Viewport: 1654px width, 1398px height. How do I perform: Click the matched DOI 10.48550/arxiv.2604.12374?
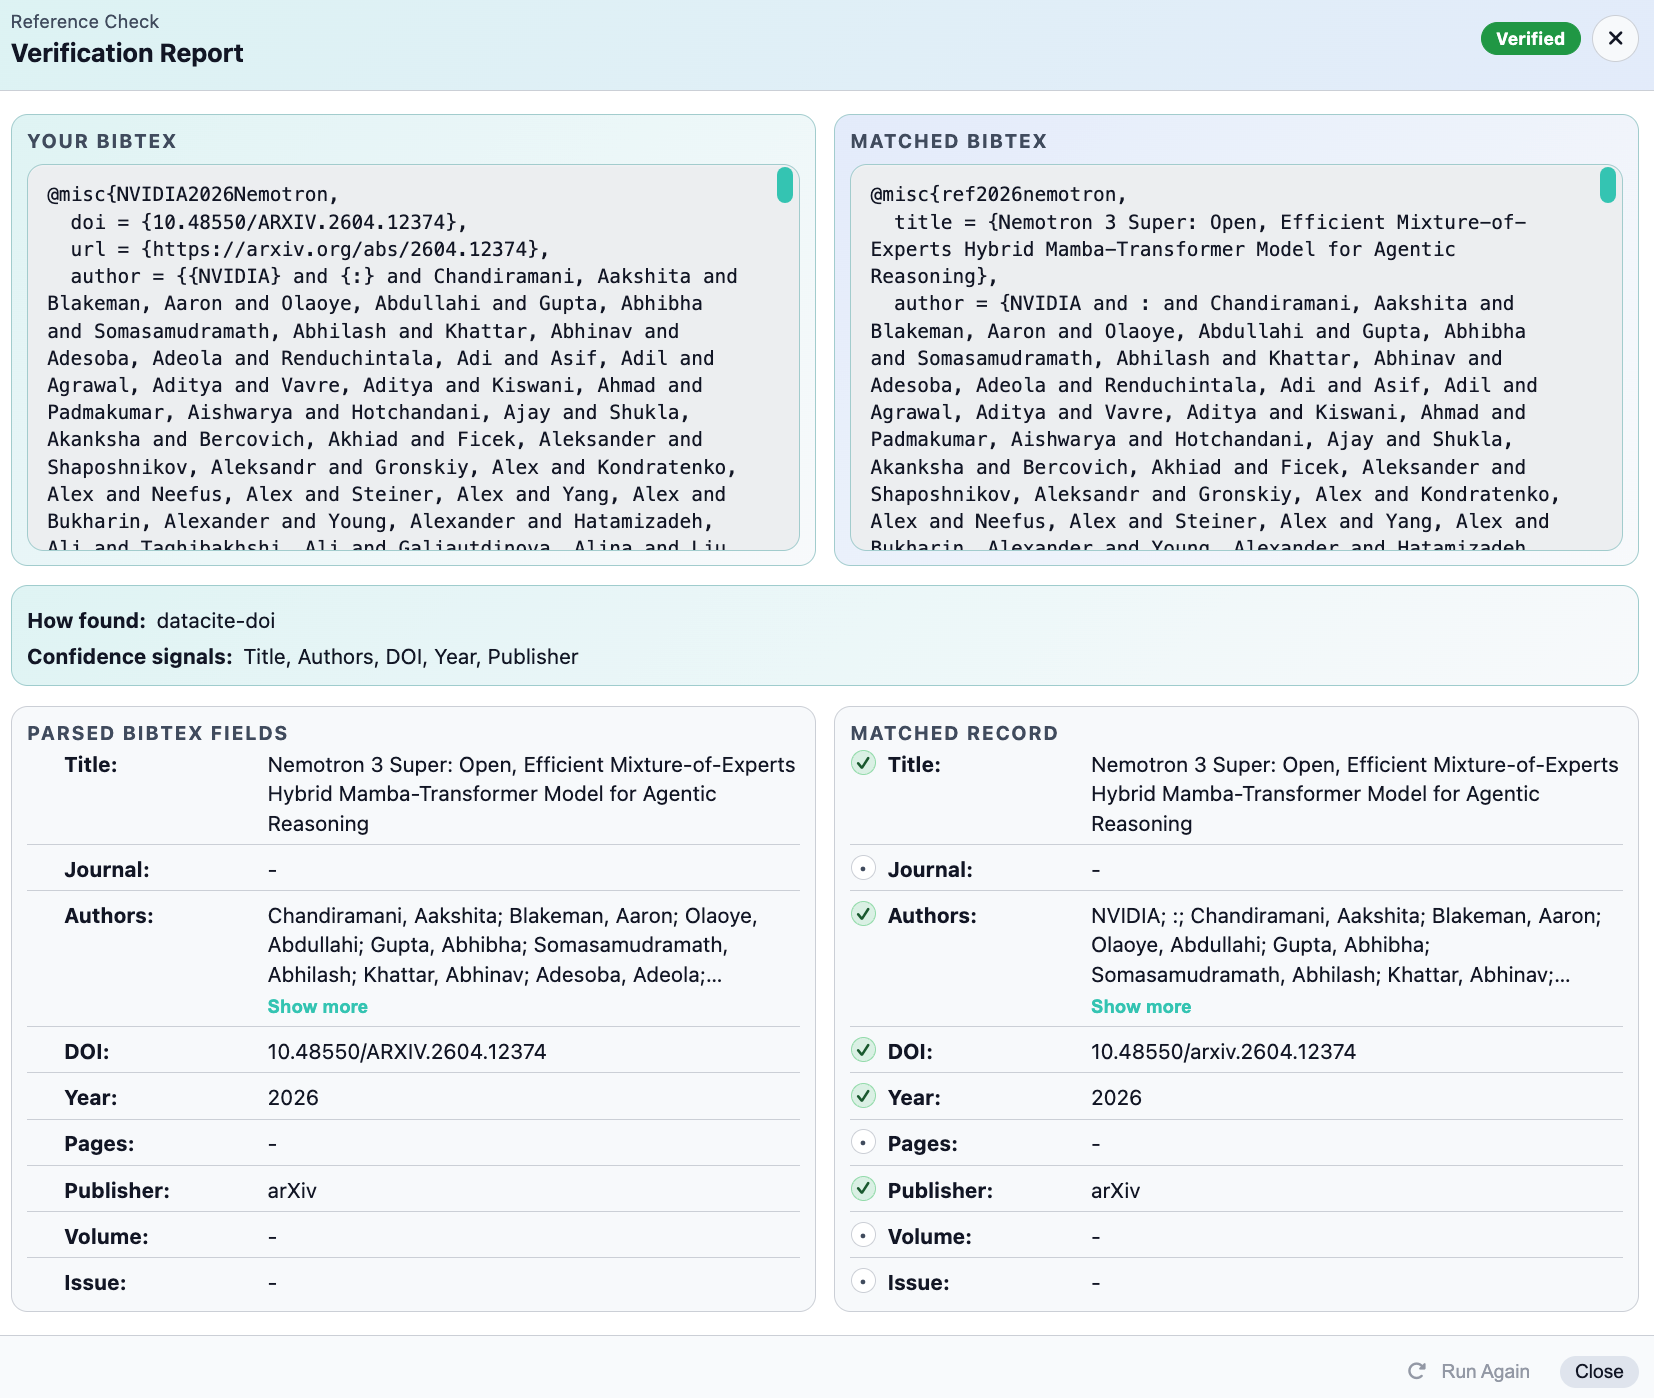click(1223, 1051)
